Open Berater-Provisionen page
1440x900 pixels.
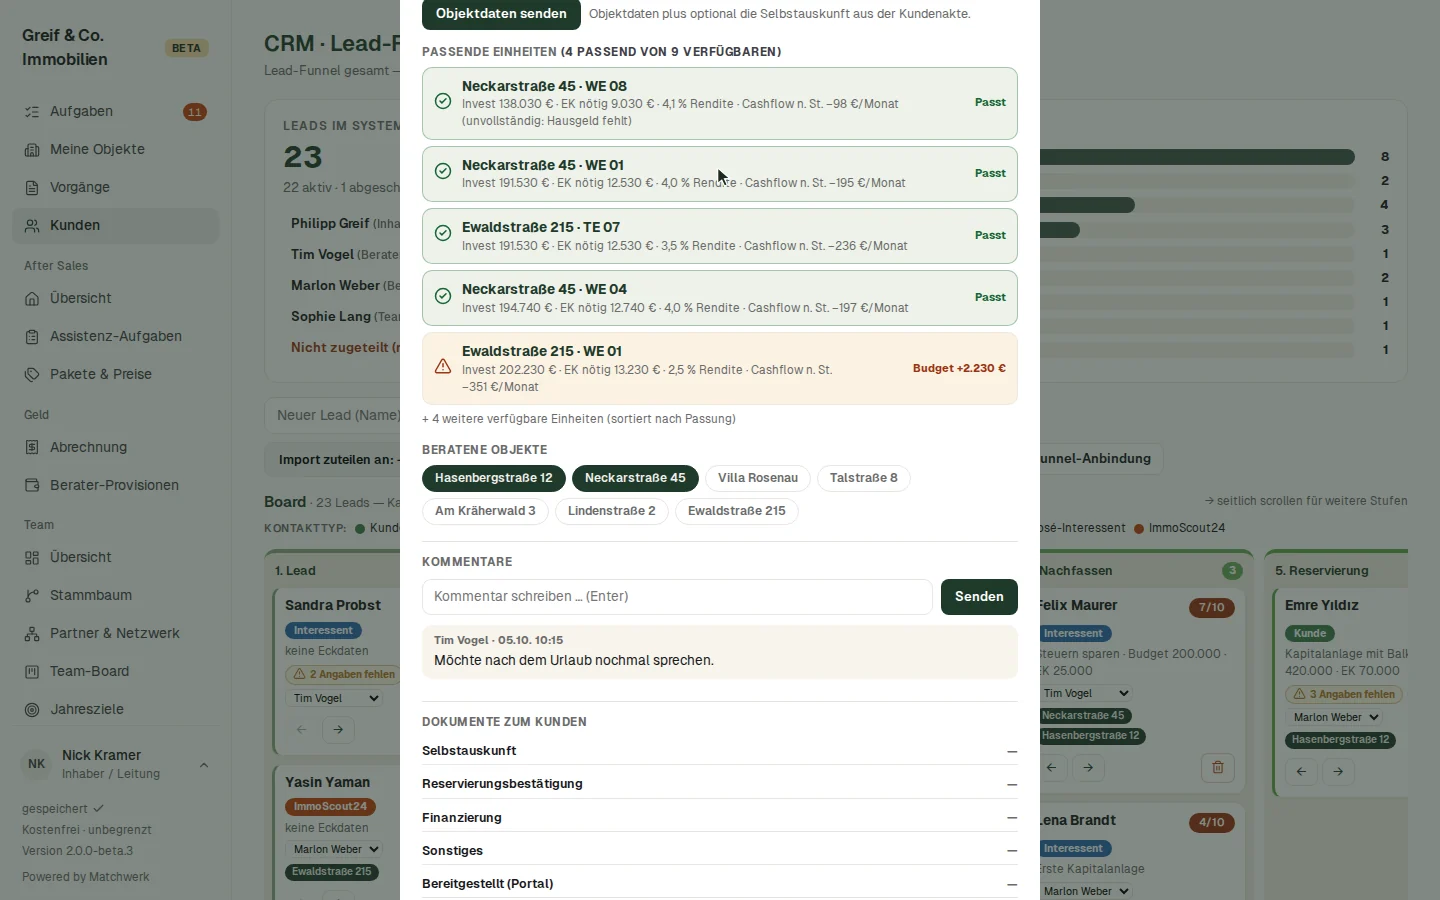pos(115,486)
